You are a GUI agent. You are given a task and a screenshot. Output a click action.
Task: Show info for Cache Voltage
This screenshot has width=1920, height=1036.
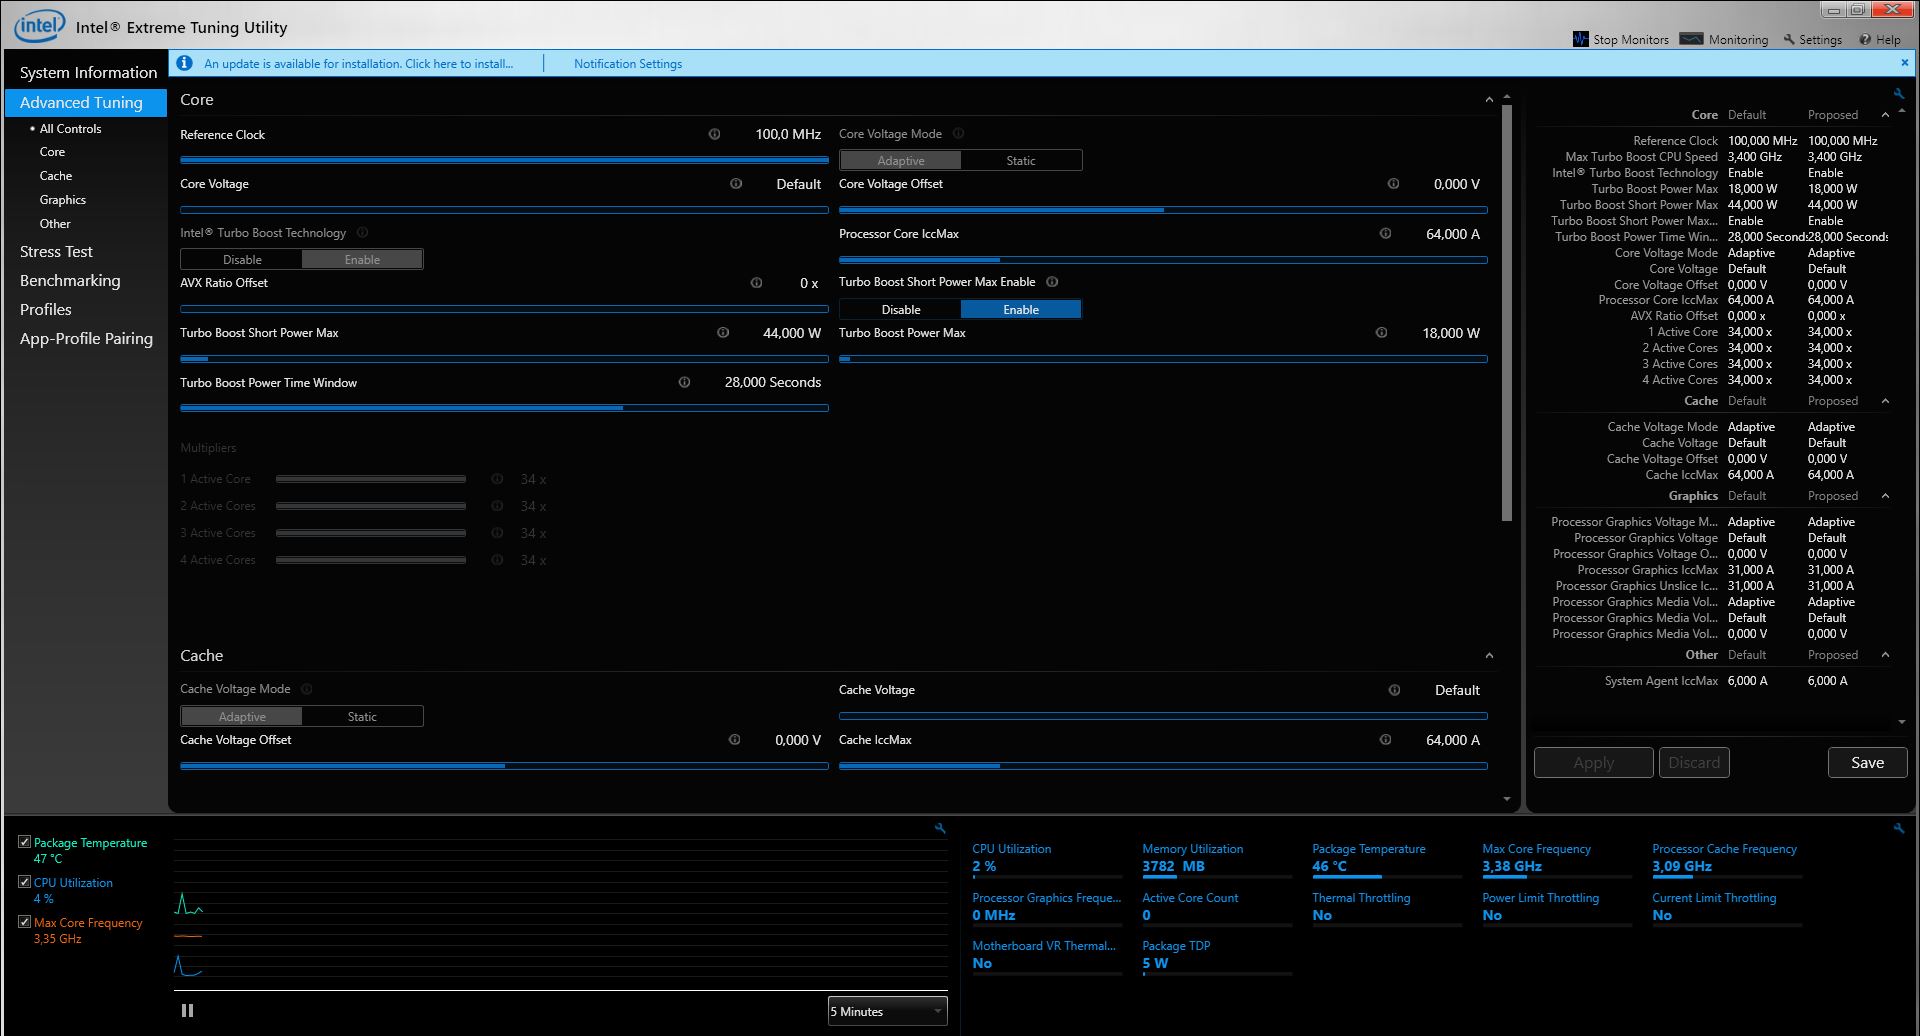click(1394, 690)
